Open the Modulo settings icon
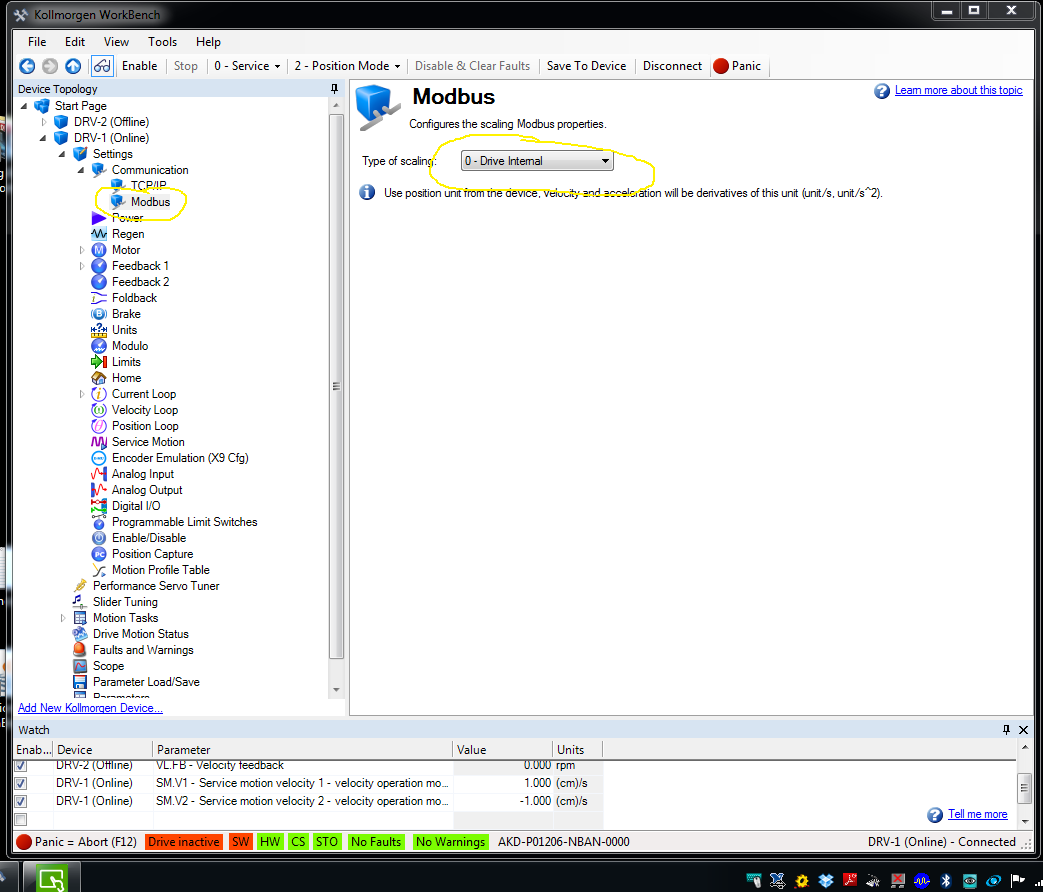 click(98, 346)
